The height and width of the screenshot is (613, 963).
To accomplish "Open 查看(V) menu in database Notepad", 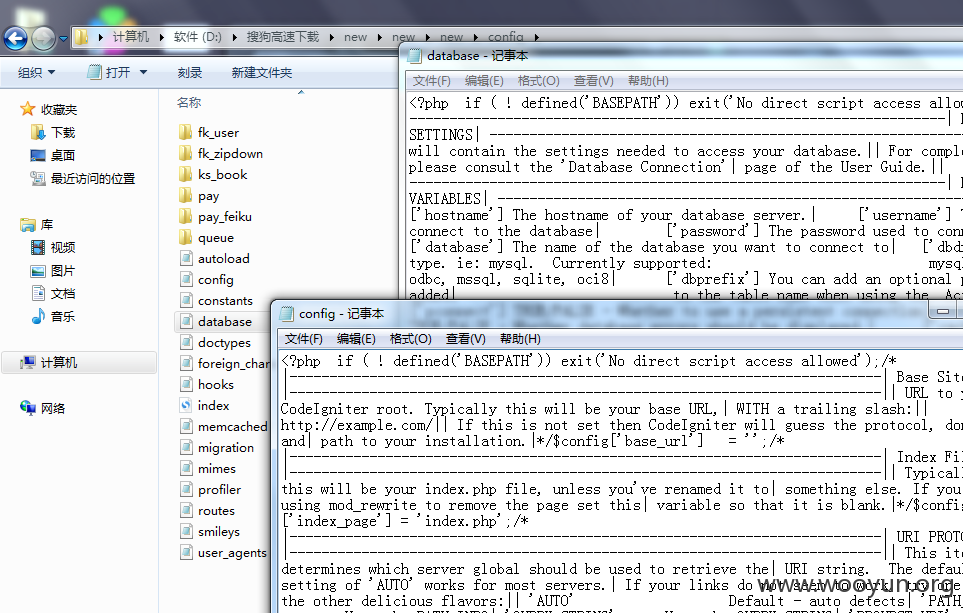I will click(593, 81).
